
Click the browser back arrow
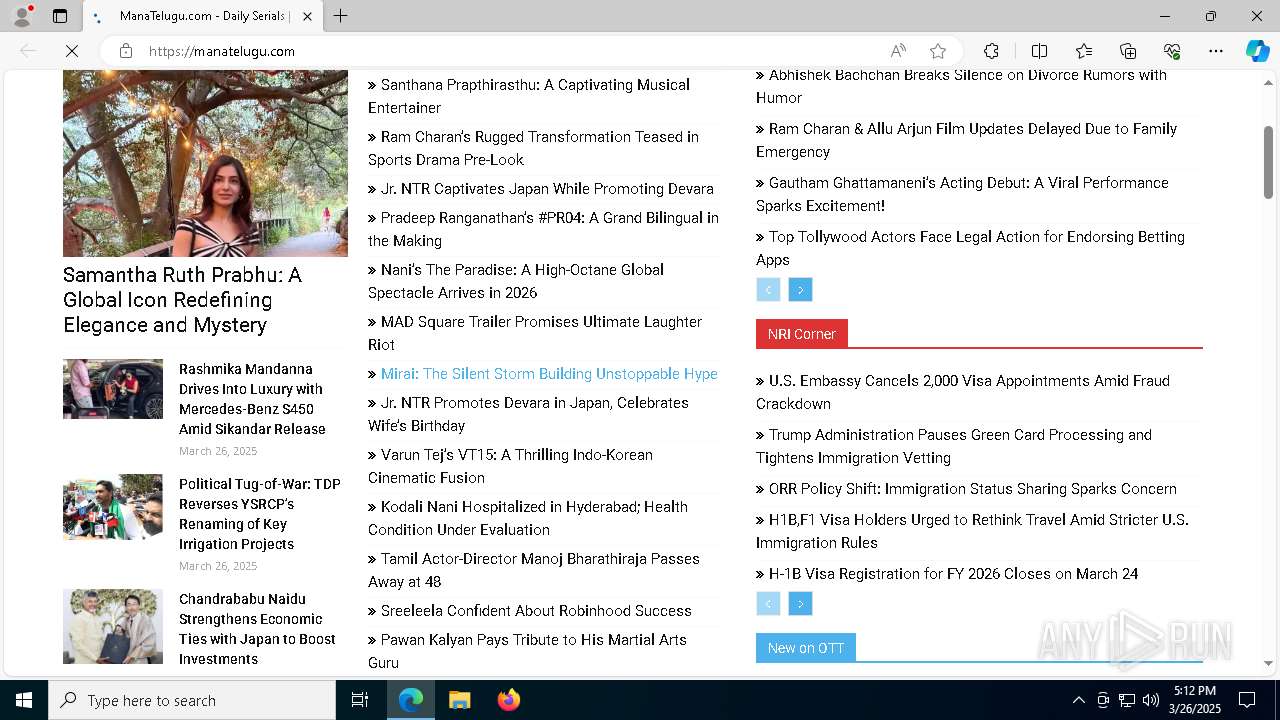pos(28,51)
